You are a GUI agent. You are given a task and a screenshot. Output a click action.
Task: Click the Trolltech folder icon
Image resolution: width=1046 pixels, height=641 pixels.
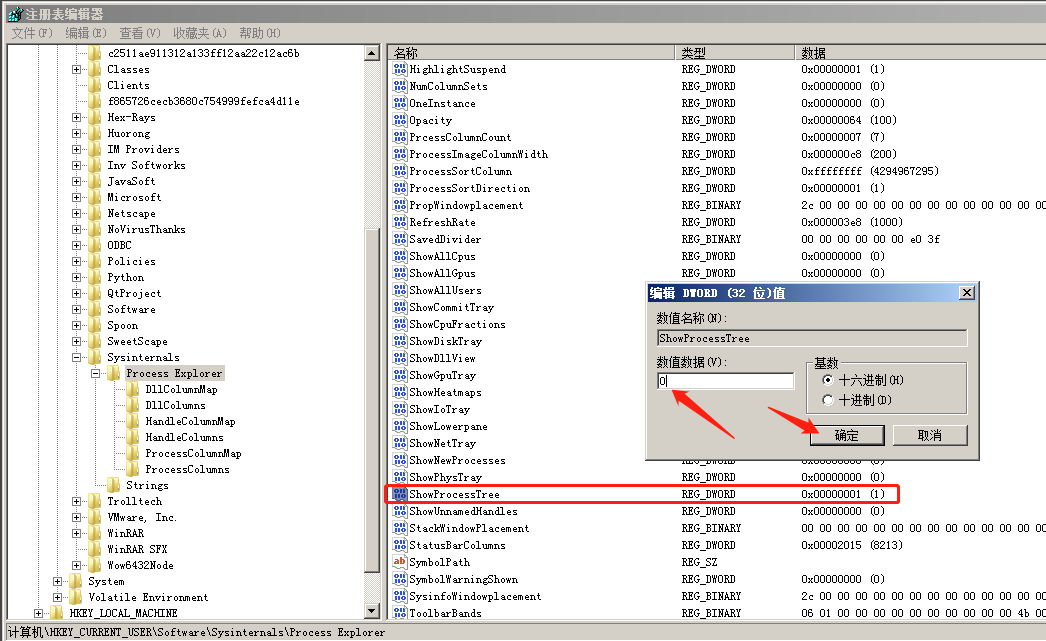click(95, 501)
